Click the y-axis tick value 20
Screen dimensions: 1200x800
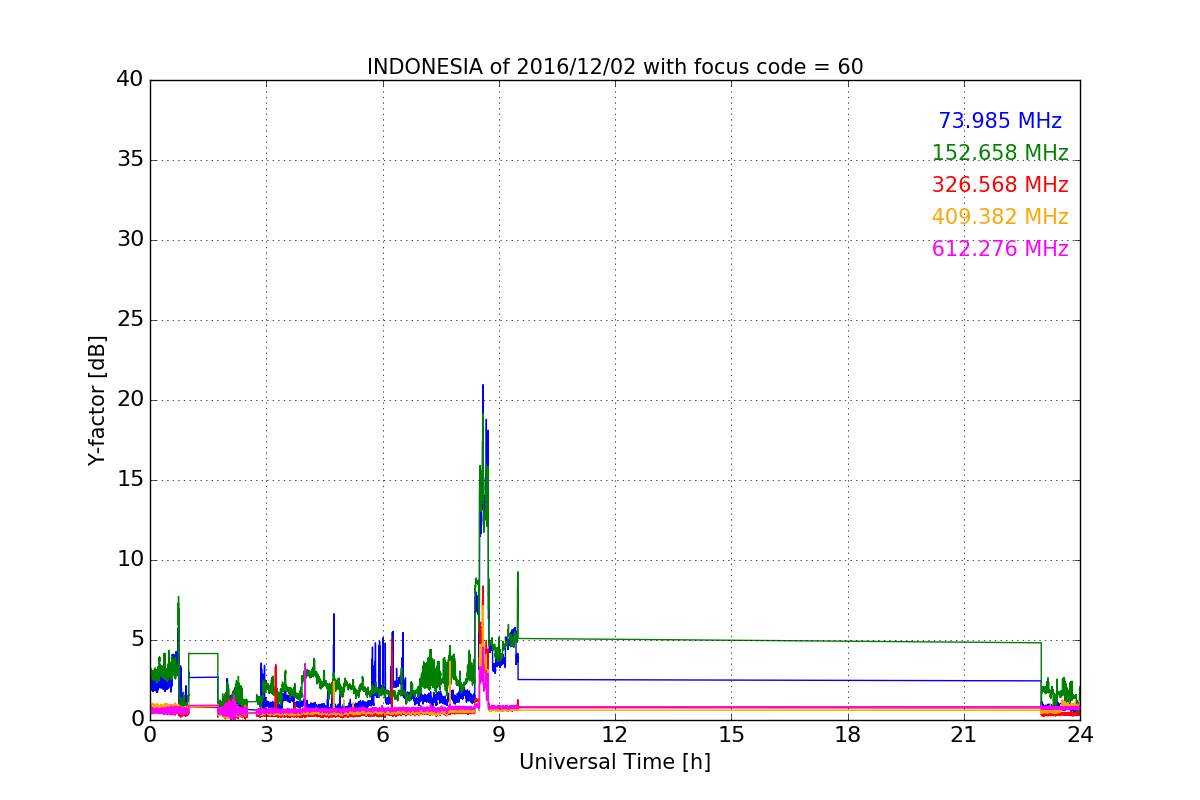(130, 400)
